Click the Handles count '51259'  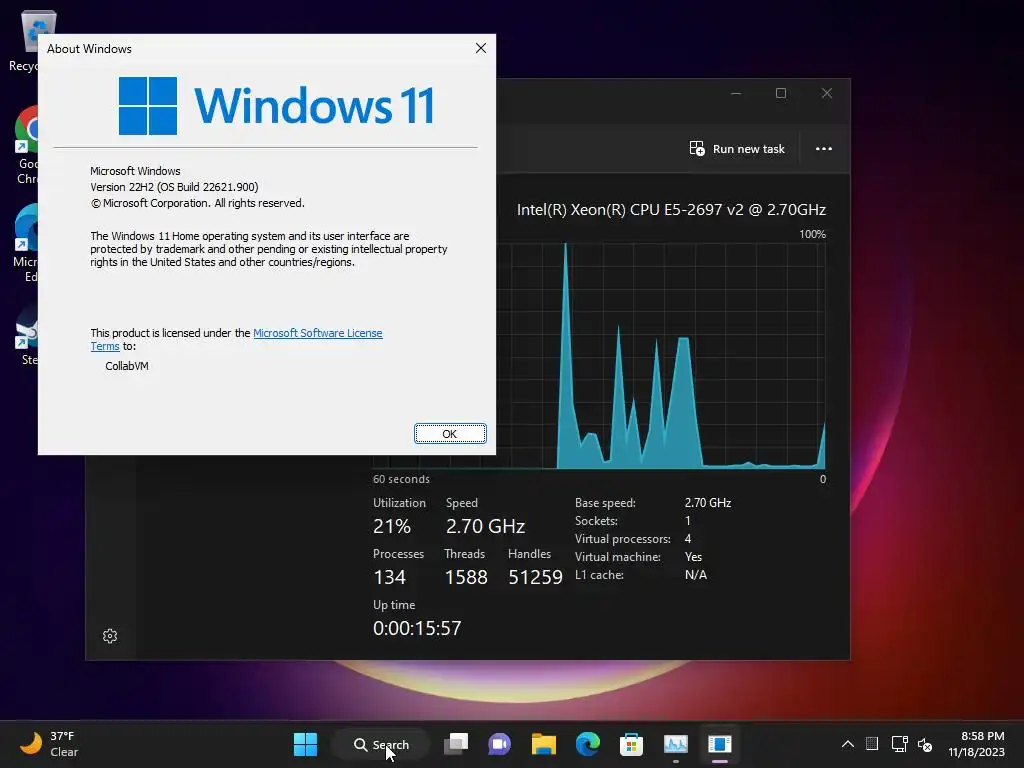pos(536,577)
